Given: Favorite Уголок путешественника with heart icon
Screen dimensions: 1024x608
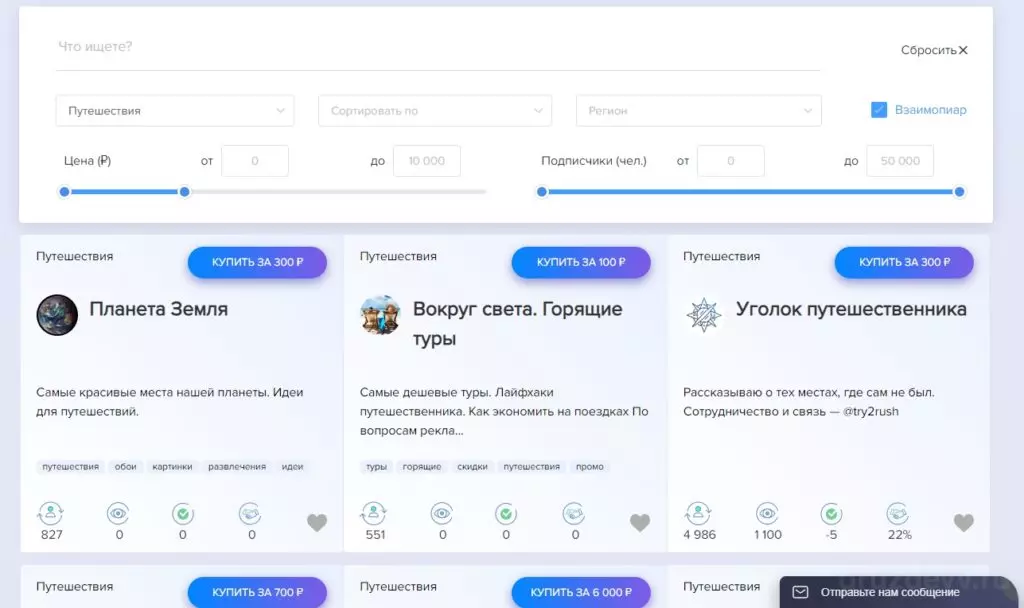Looking at the screenshot, I should pyautogui.click(x=963, y=522).
